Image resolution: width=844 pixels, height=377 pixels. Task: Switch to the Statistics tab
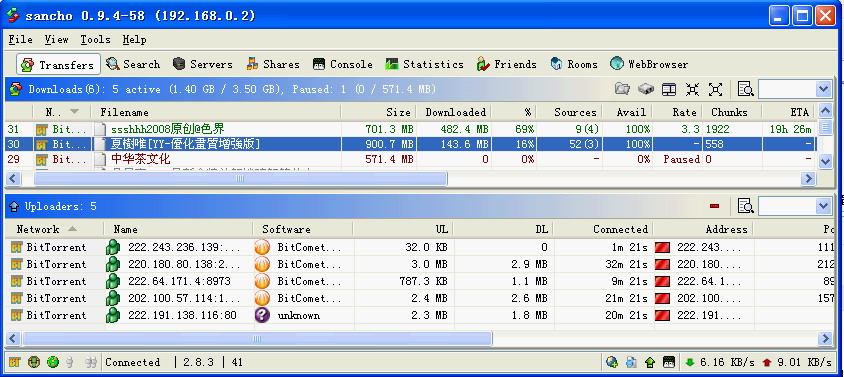coord(424,64)
